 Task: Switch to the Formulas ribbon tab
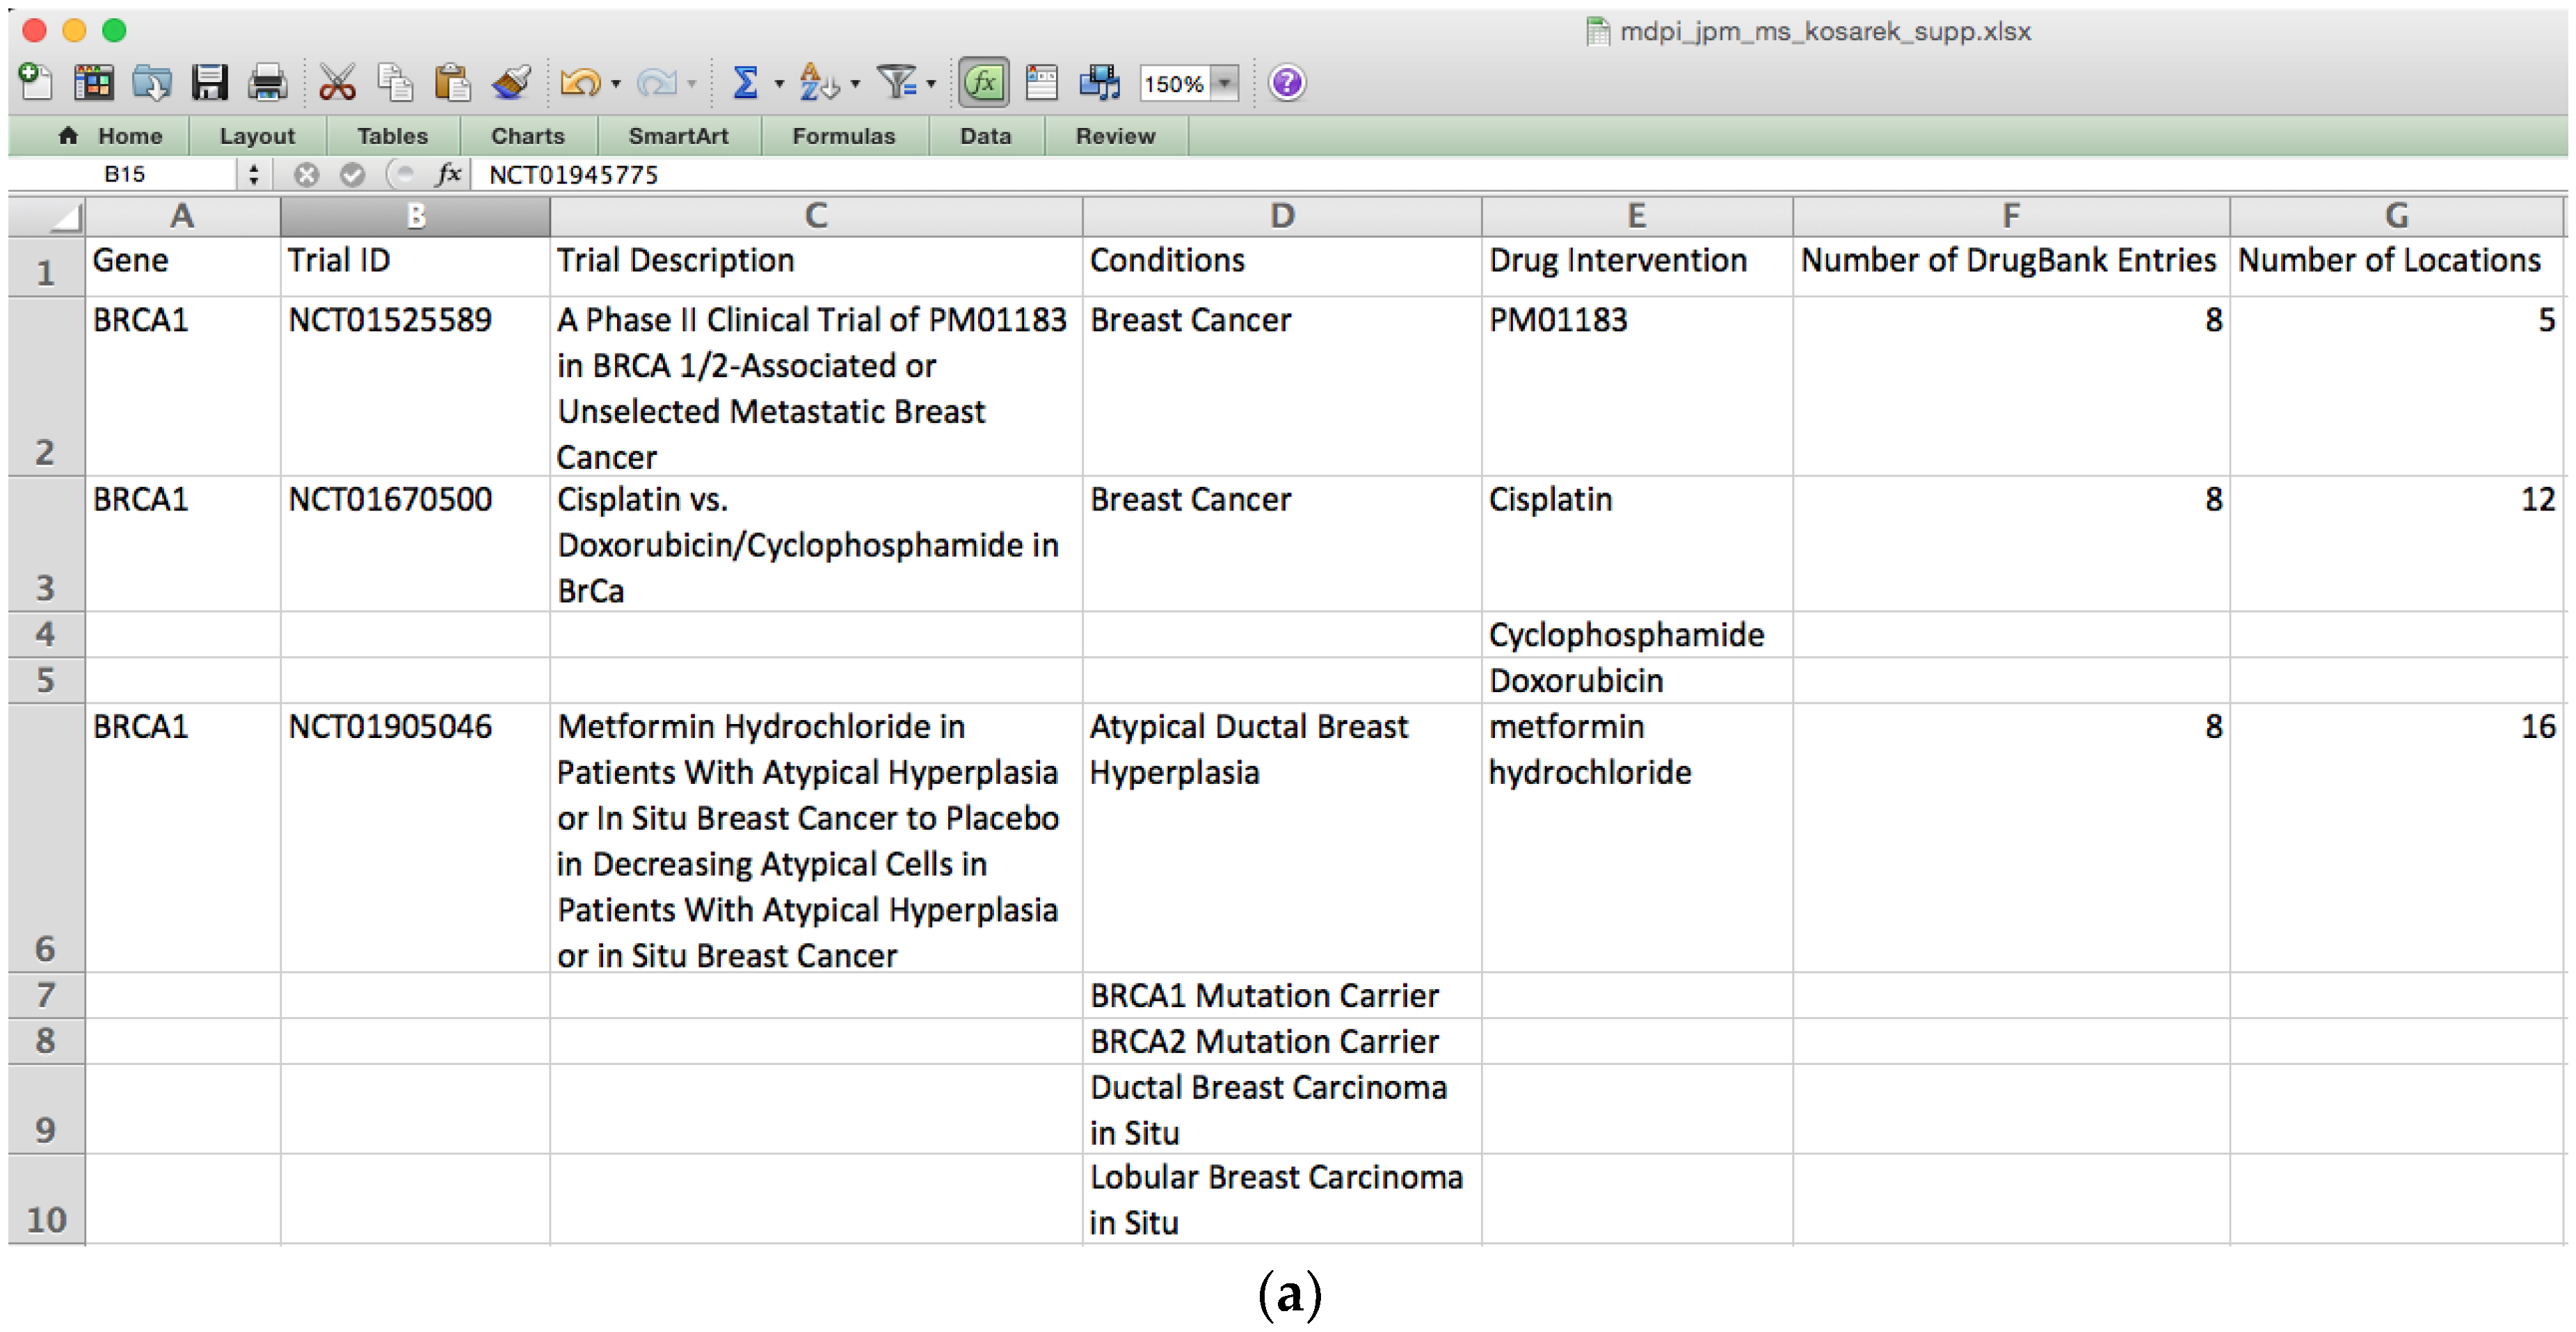tap(843, 136)
